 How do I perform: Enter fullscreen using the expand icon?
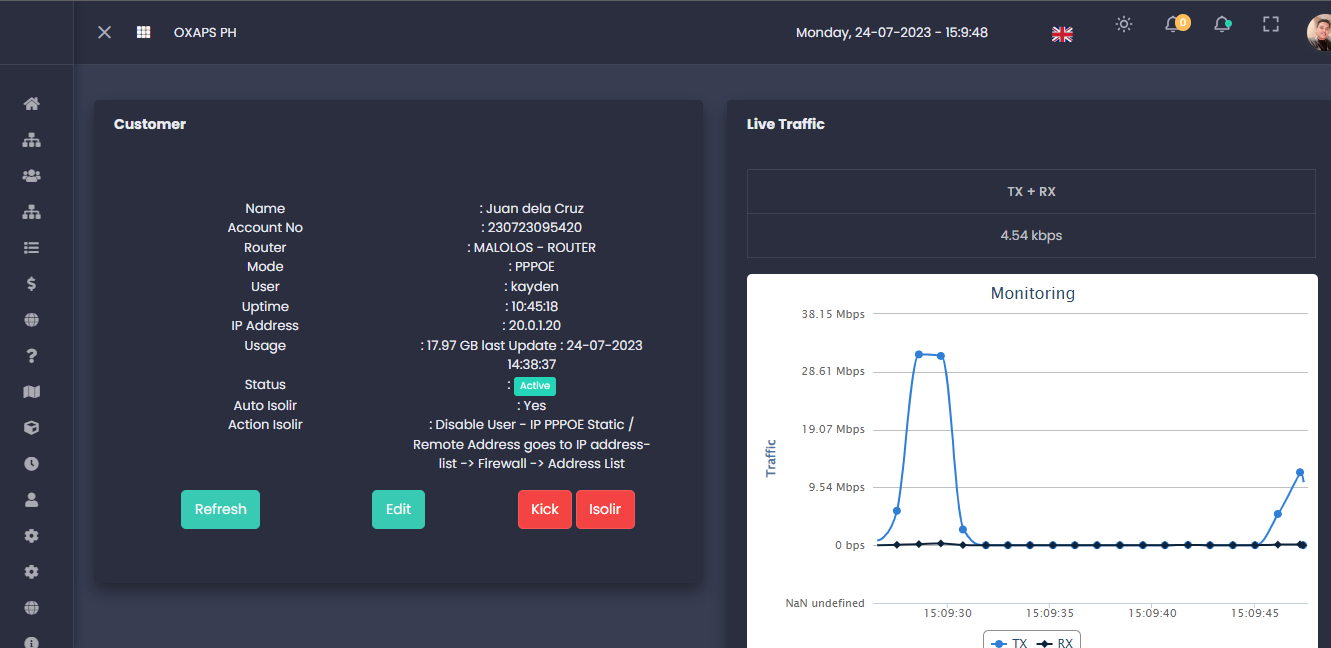(x=1271, y=24)
